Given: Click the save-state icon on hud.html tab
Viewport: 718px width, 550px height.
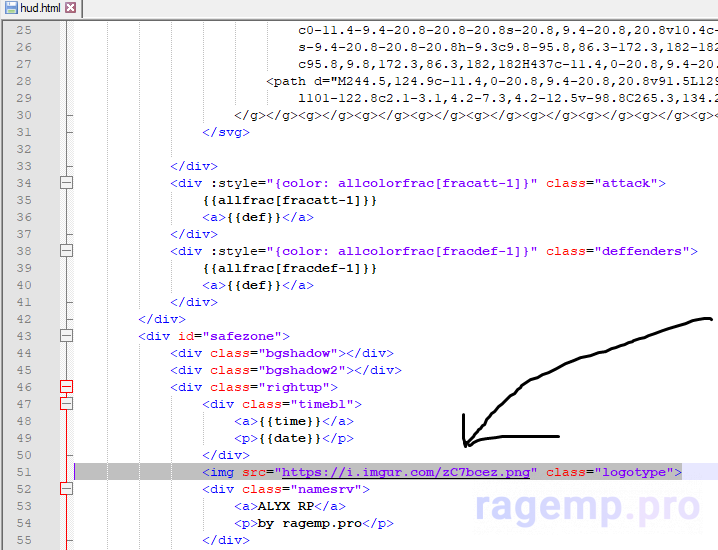Looking at the screenshot, I should coord(10,8).
